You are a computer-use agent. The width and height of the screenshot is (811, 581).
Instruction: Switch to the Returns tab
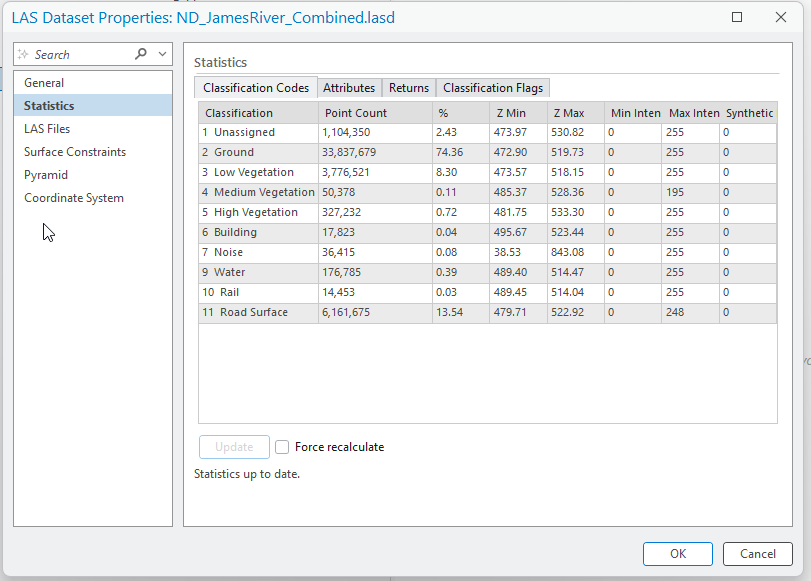coord(408,87)
